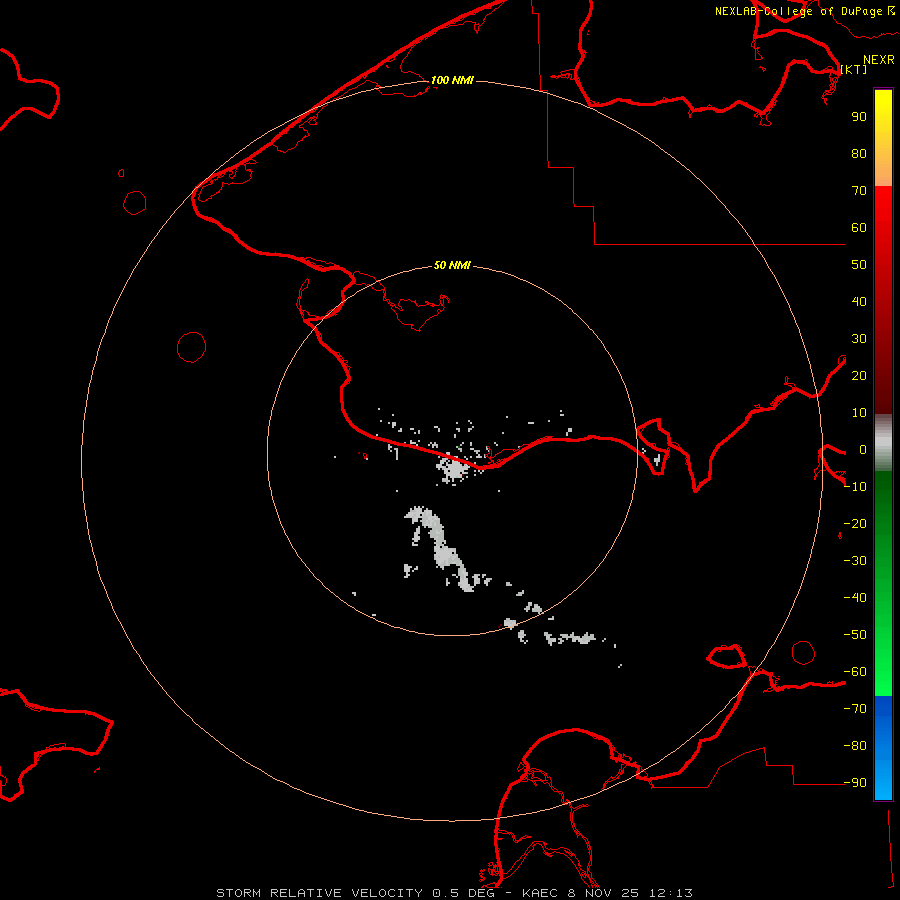900x900 pixels.
Task: Click the -30 value on velocity scale
Action: coord(855,561)
